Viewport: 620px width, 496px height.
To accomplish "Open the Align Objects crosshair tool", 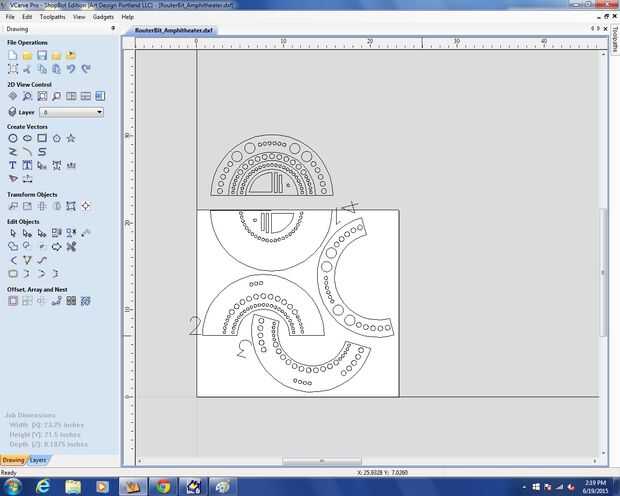I will [x=86, y=206].
